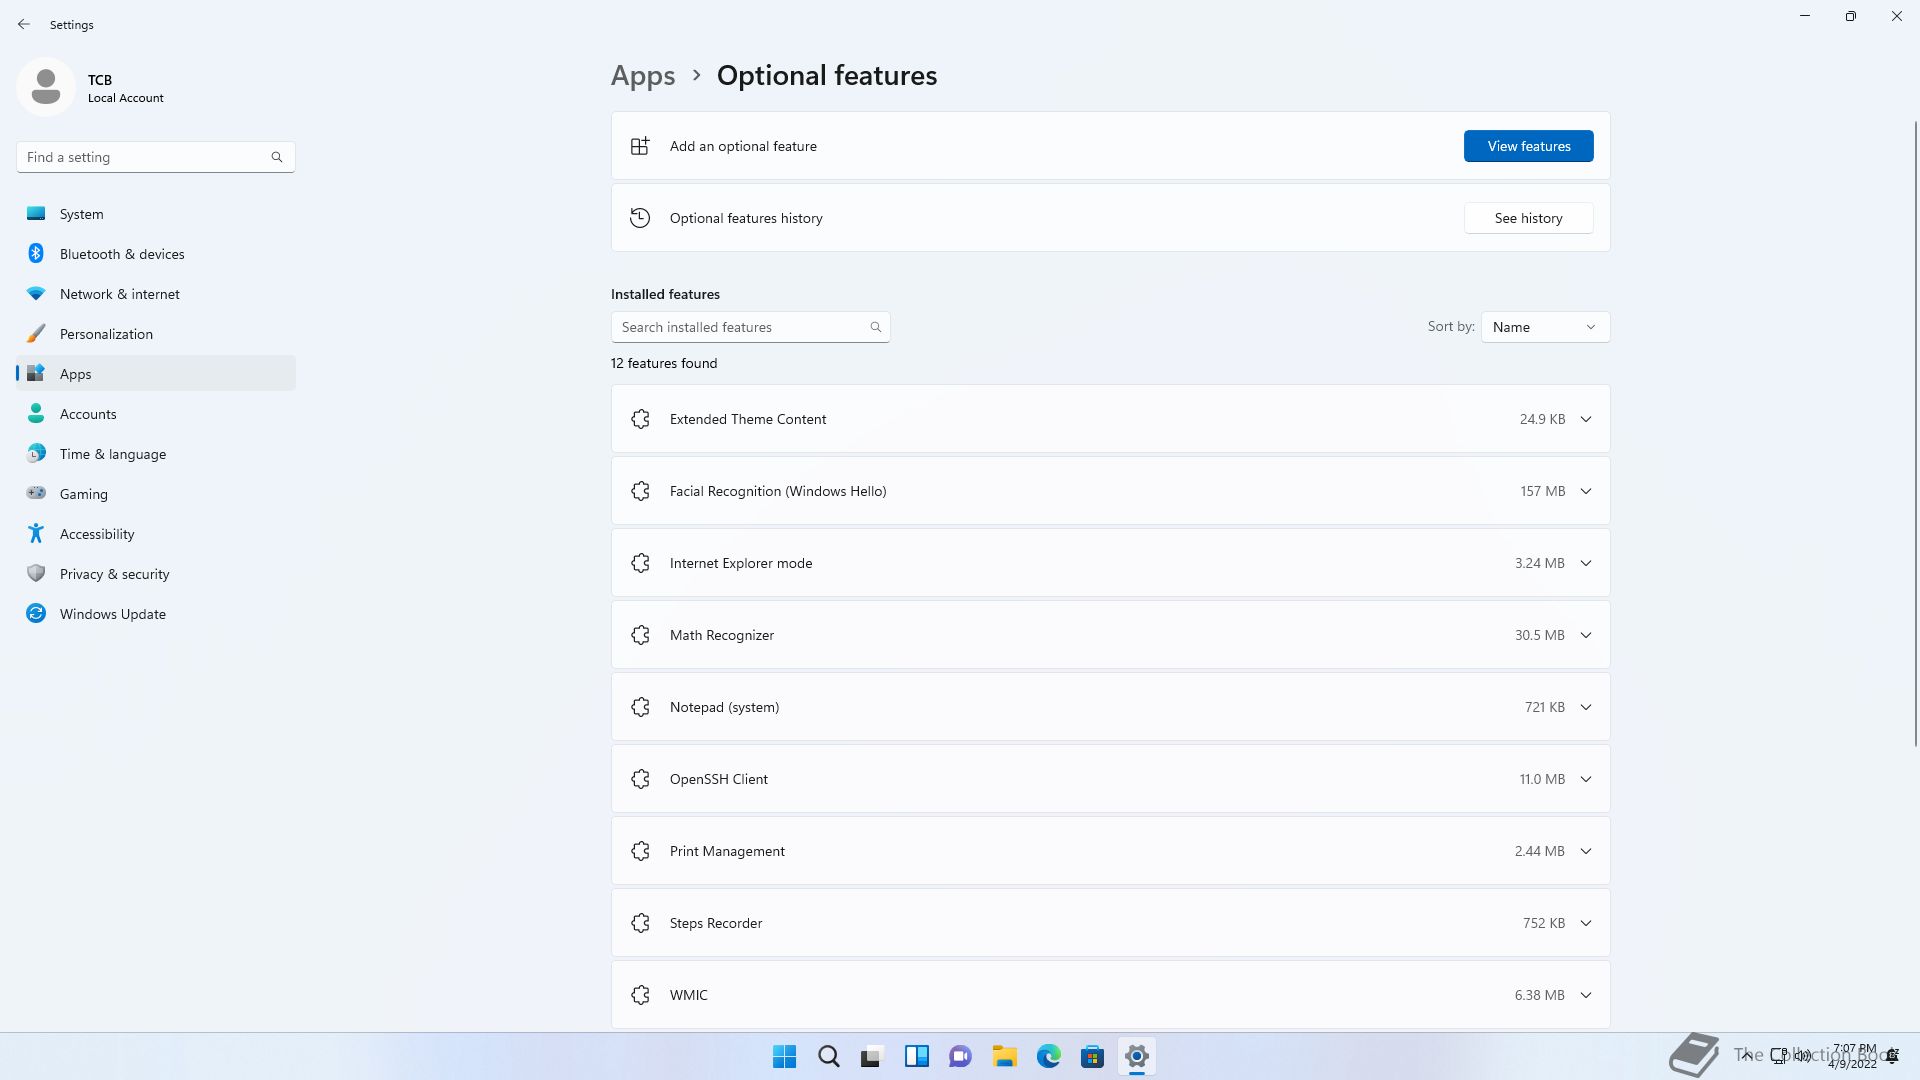This screenshot has height=1080, width=1920.
Task: Click the Settings gear in the taskbar
Action: tap(1137, 1056)
